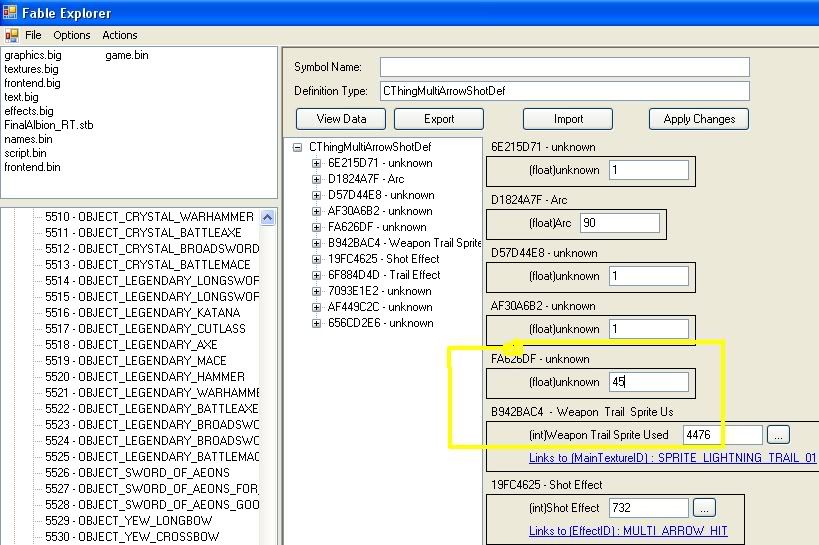
Task: Open the File menu
Action: 33,35
